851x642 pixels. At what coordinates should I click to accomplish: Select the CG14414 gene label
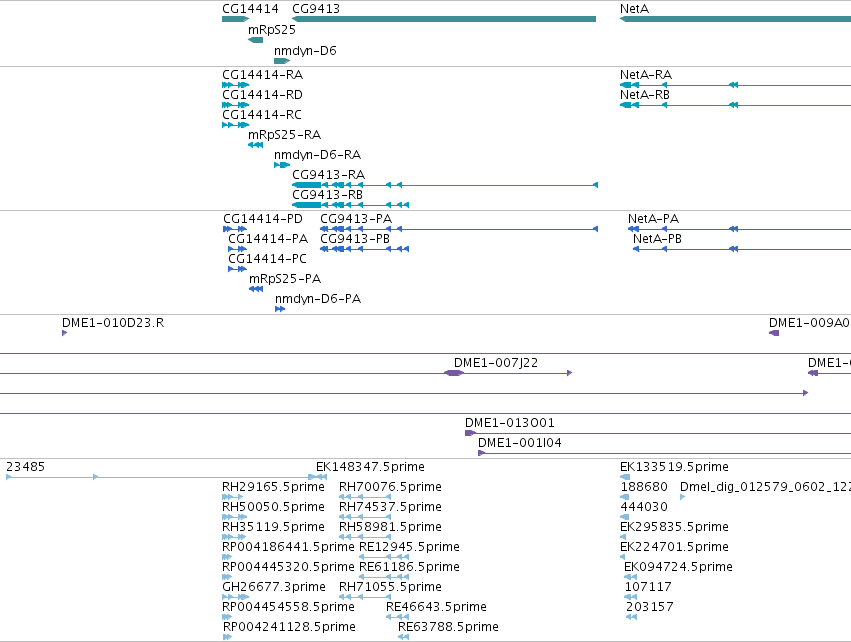coord(250,9)
